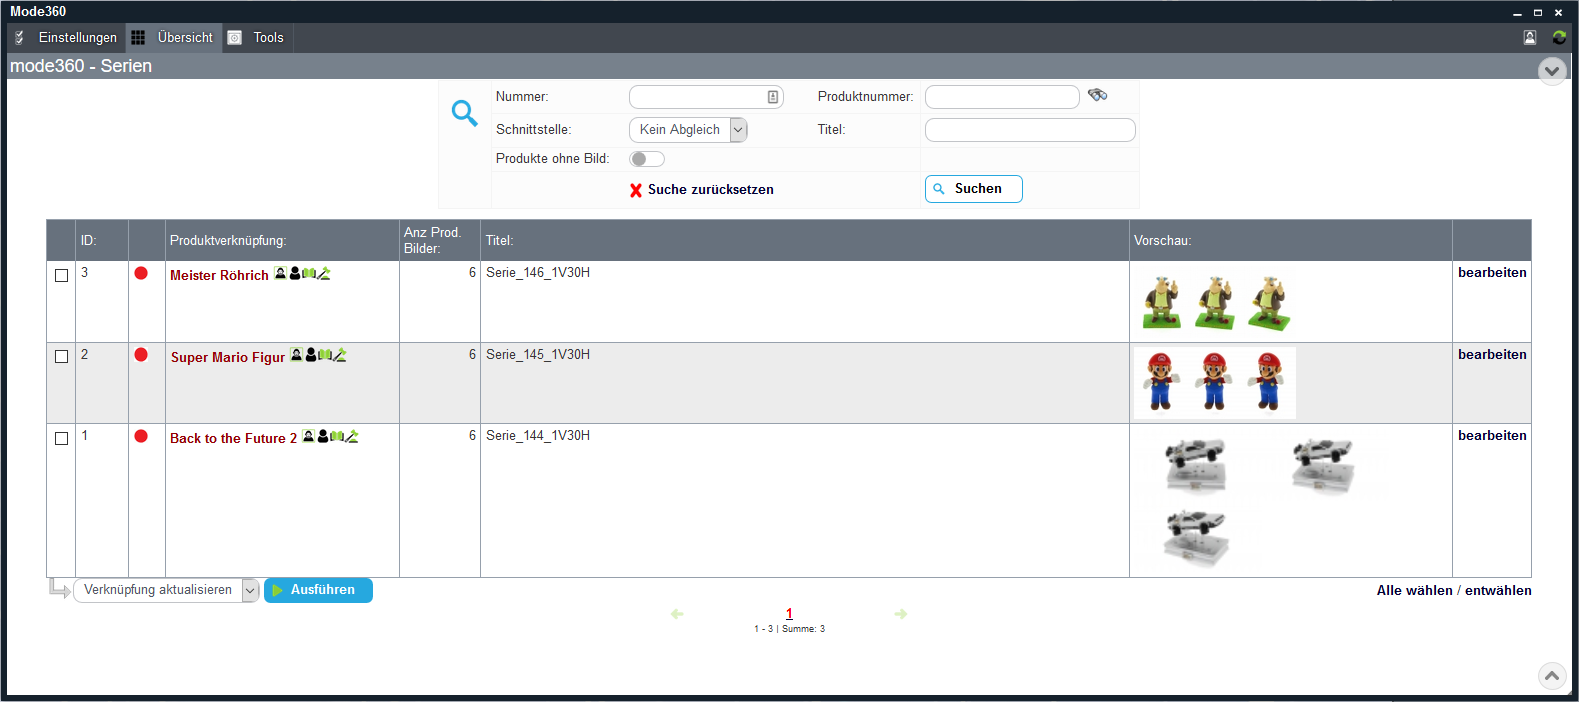Click bearbeiten for Serie_146_1V30H
This screenshot has height=702, width=1579.
[1492, 273]
